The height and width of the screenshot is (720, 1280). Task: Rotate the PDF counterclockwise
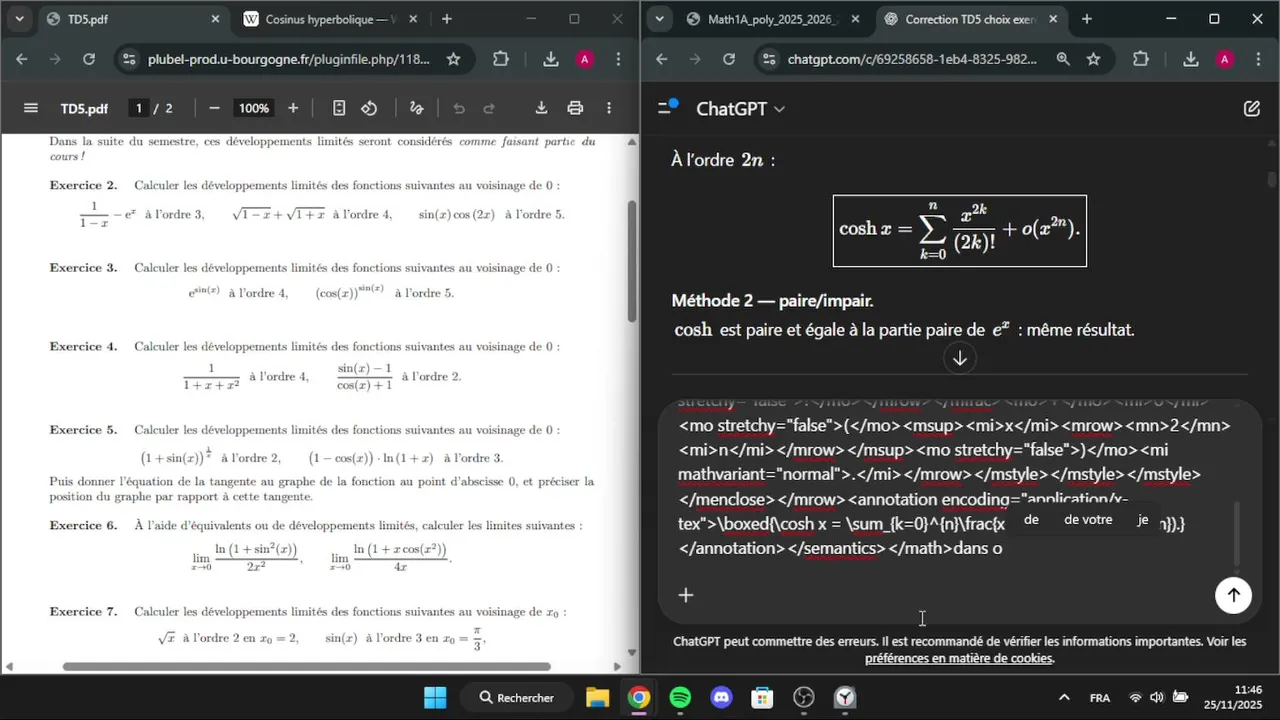coord(369,108)
